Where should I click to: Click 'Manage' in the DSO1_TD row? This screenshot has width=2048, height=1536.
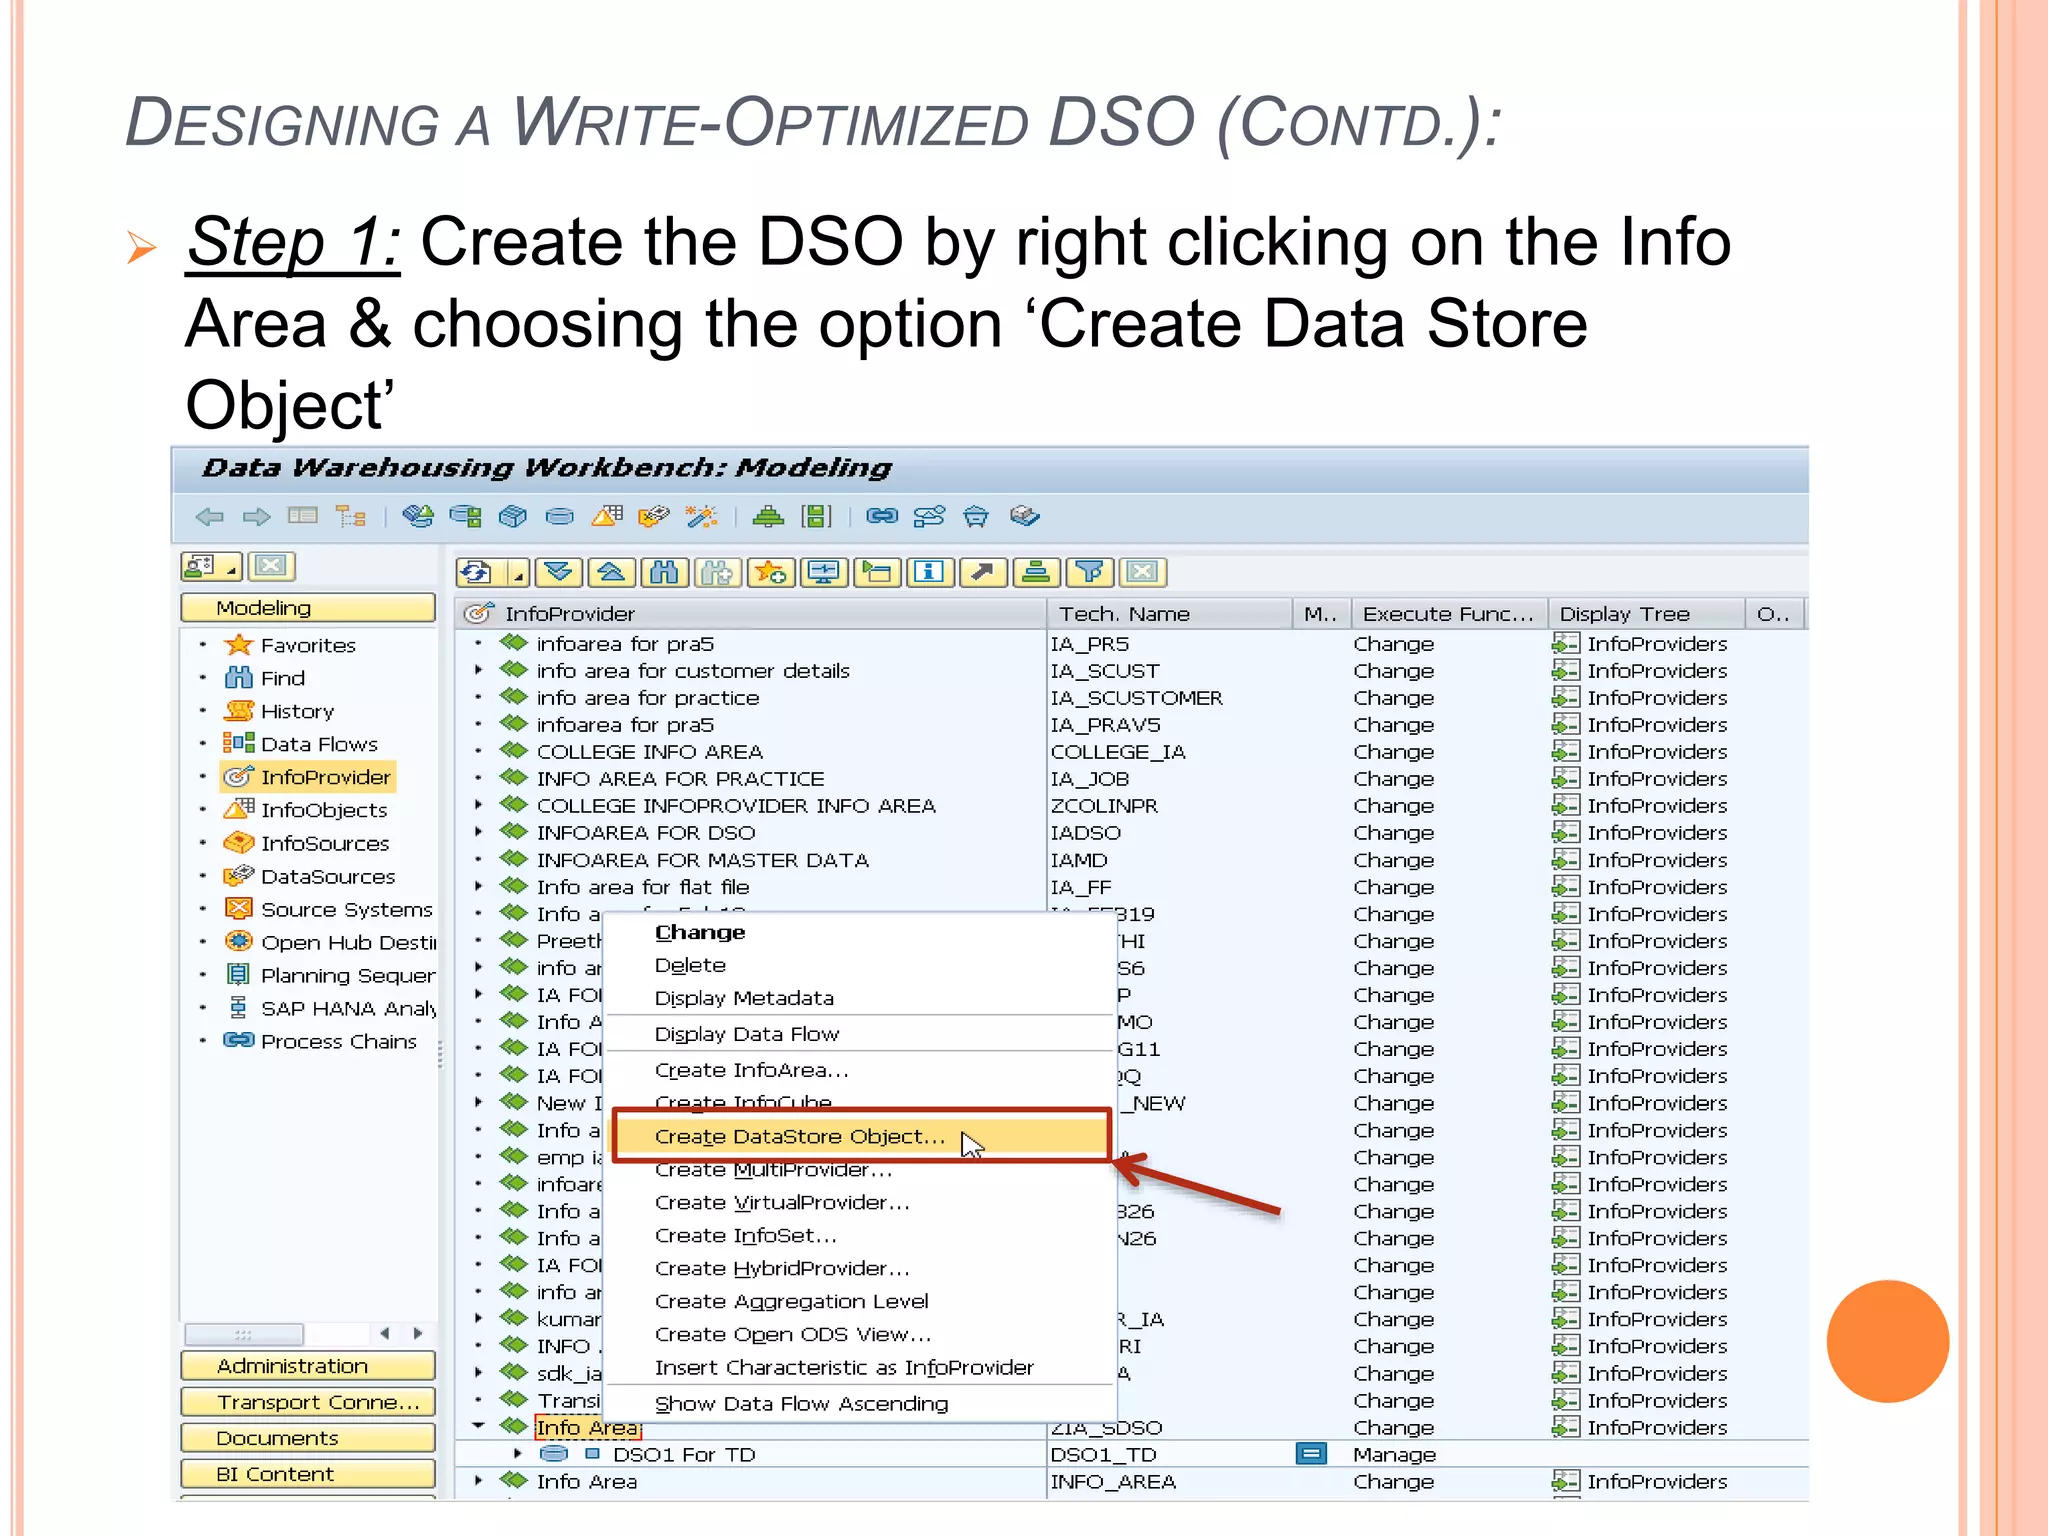1394,1454
